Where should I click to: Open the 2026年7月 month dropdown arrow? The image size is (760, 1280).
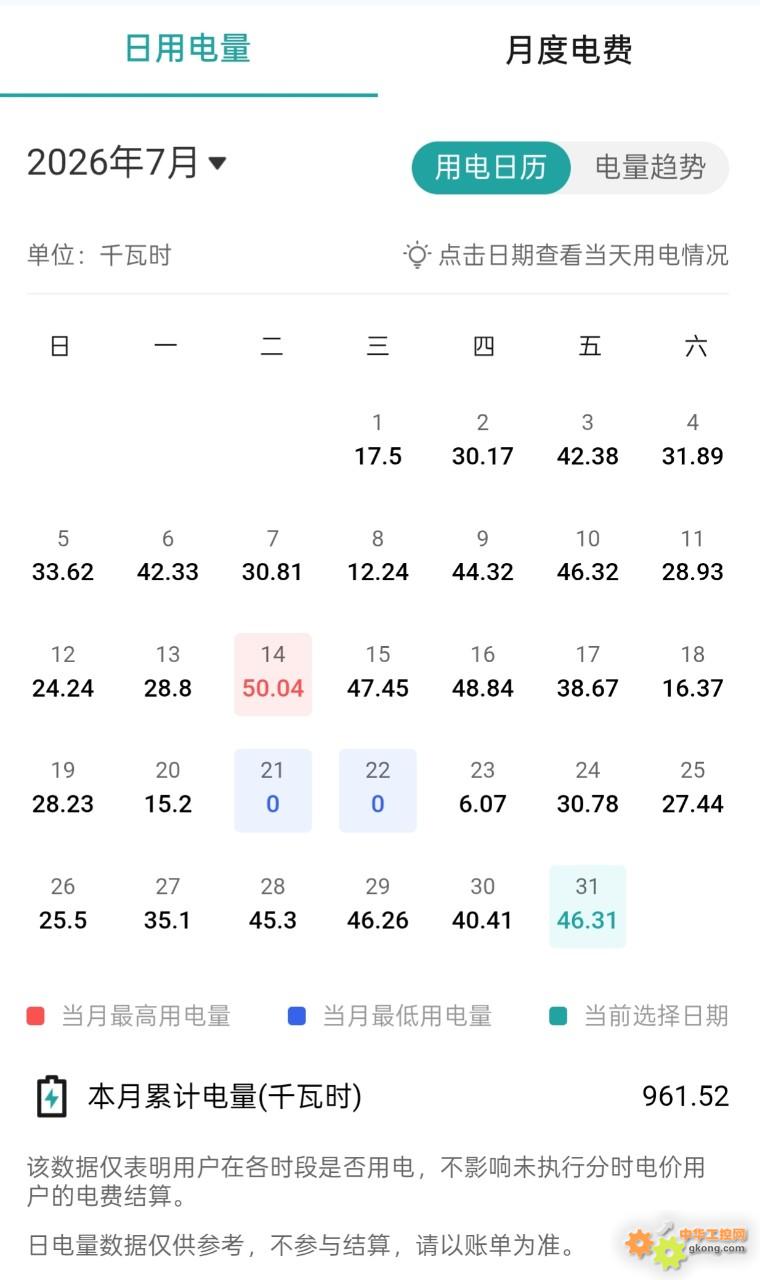217,163
